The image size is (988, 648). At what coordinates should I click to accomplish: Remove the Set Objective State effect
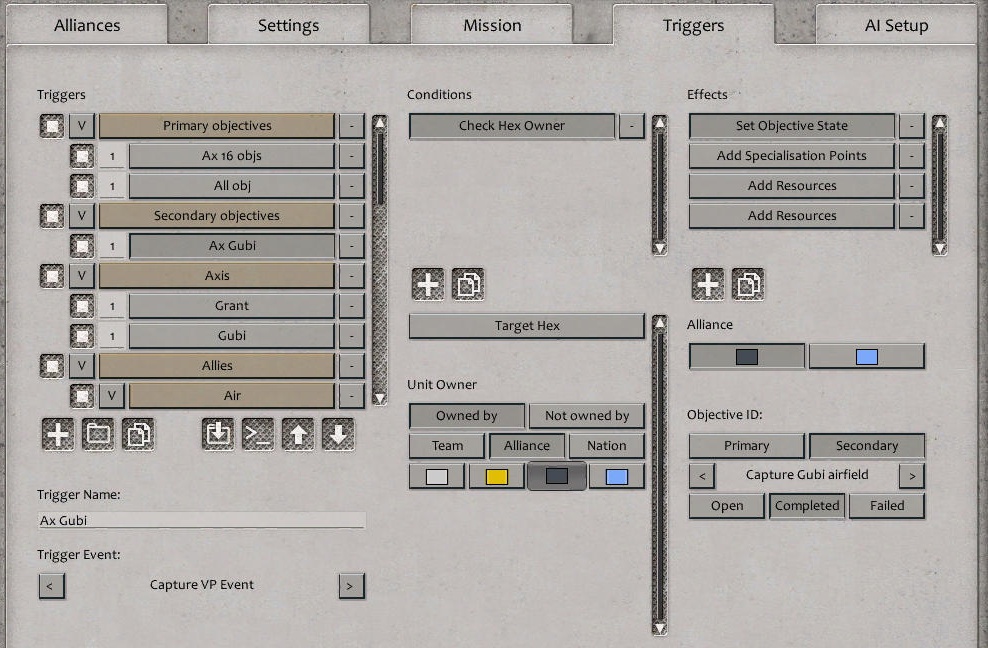(x=911, y=126)
